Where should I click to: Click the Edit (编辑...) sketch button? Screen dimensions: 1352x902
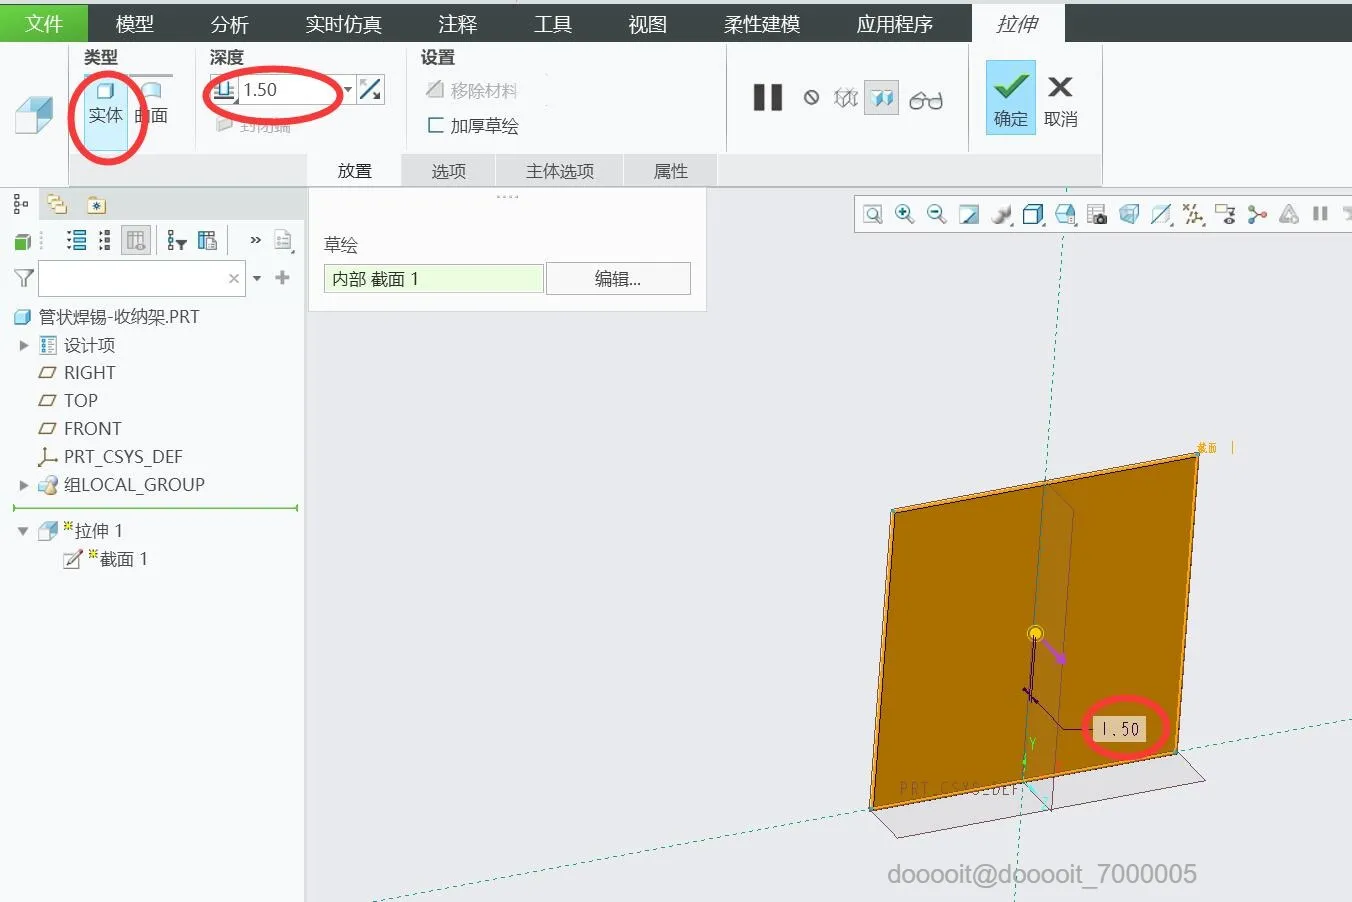pyautogui.click(x=618, y=279)
